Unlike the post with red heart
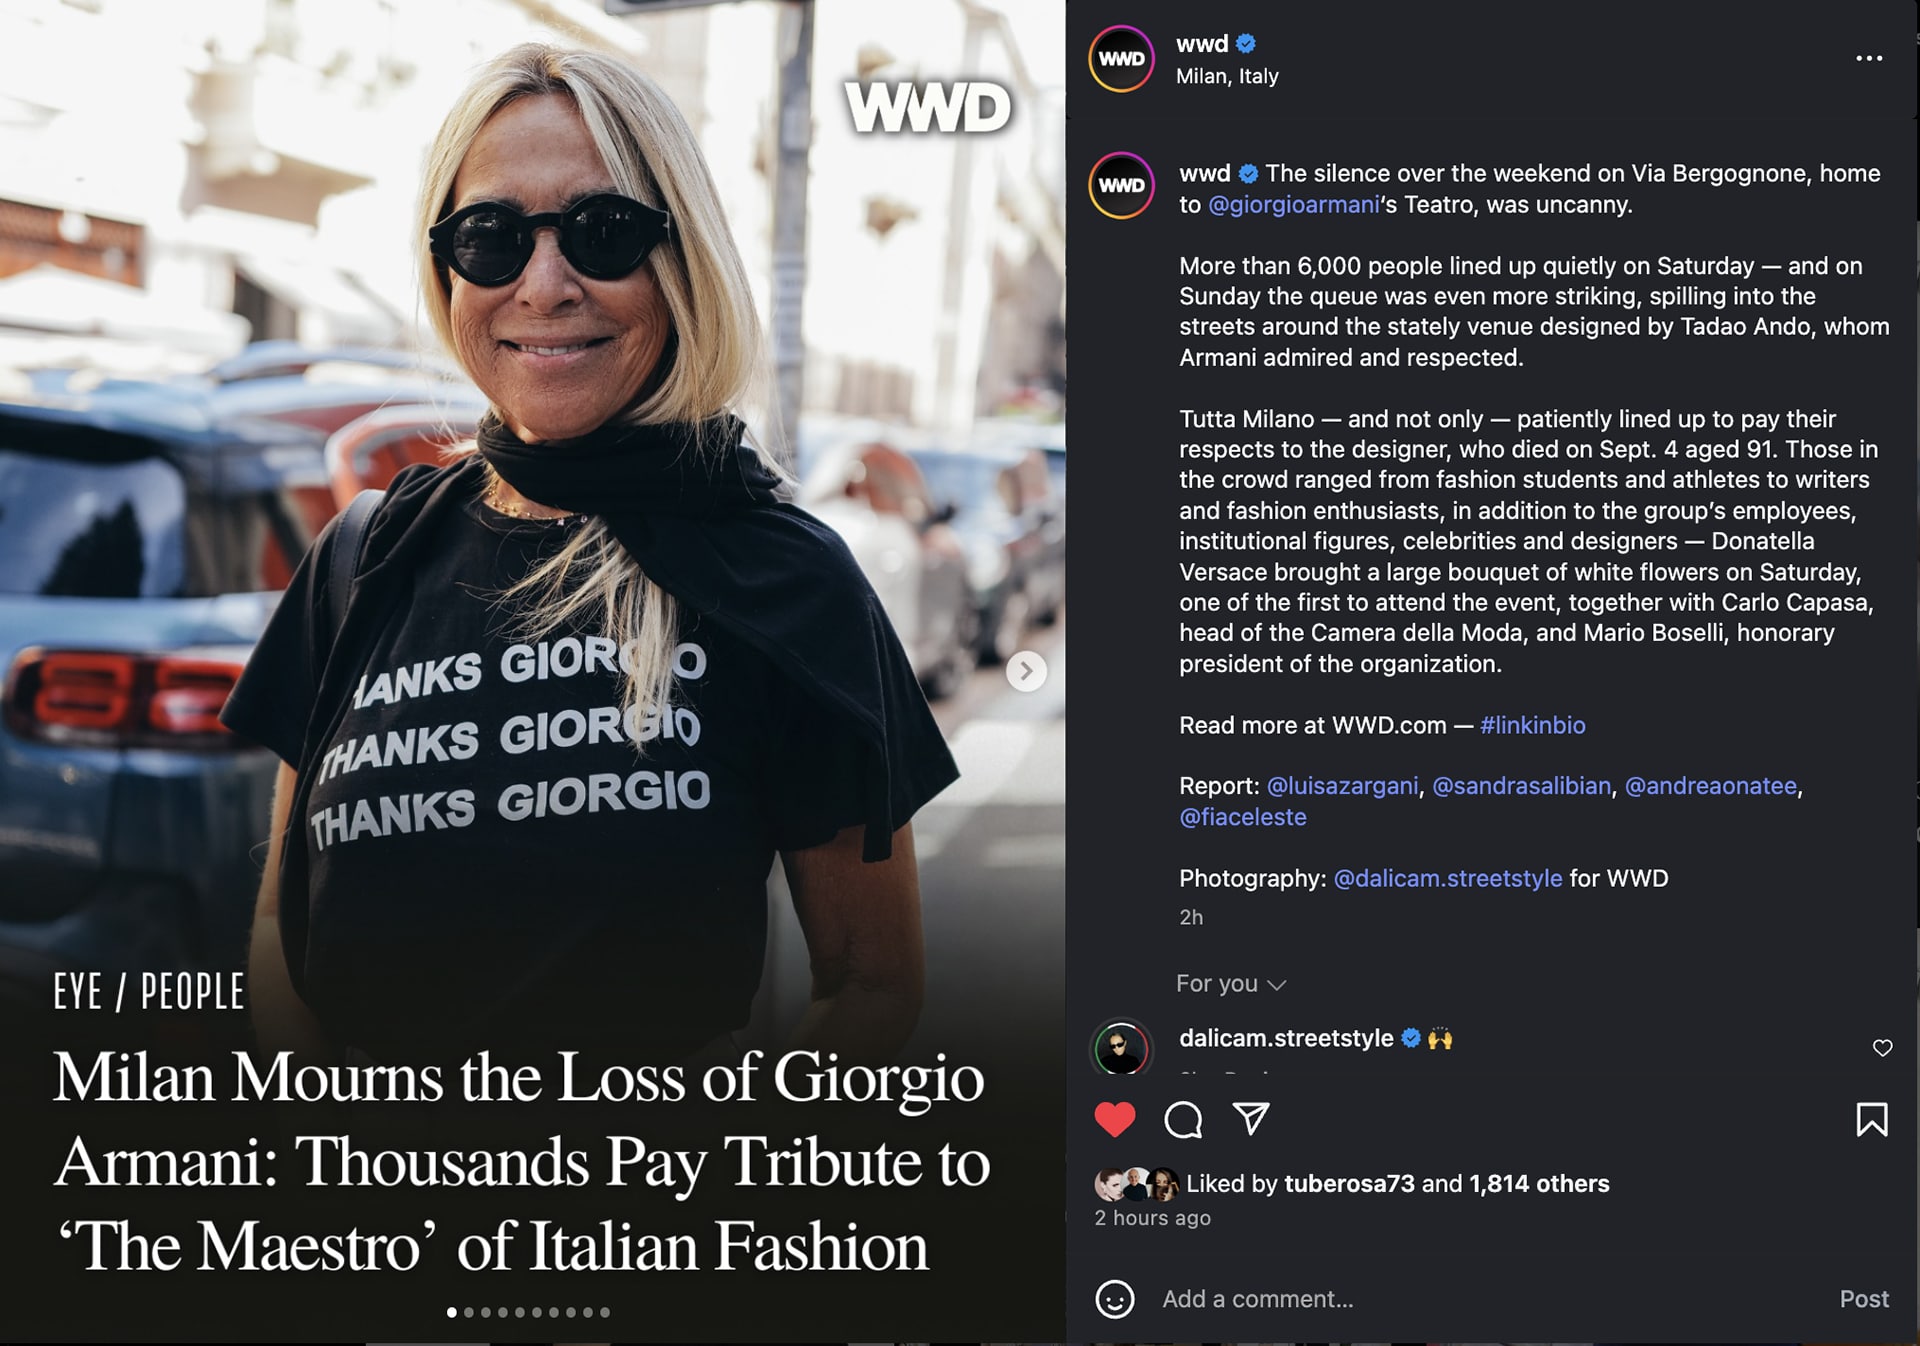 (1115, 1119)
